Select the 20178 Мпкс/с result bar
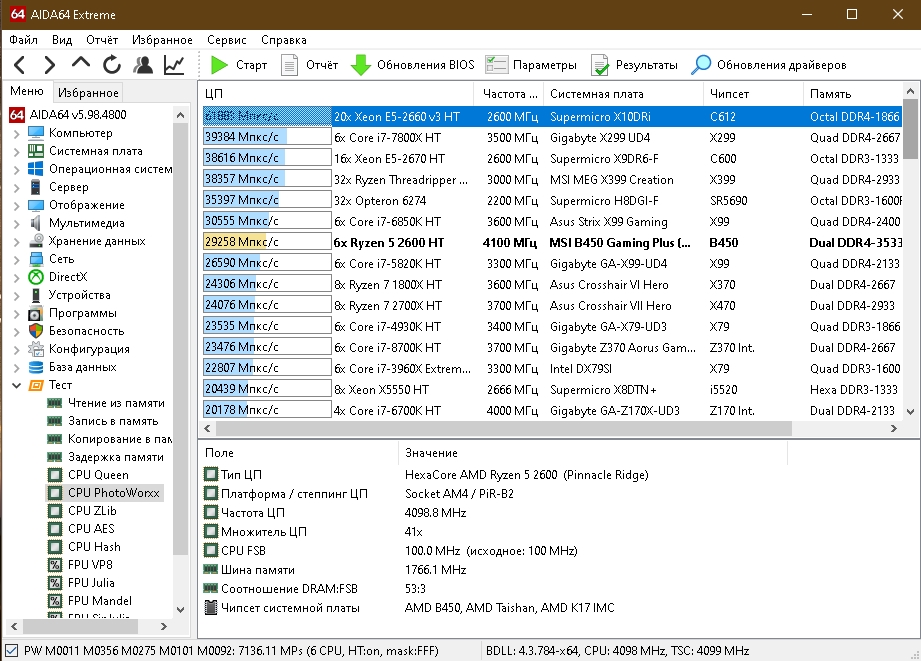921x661 pixels. [x=267, y=410]
